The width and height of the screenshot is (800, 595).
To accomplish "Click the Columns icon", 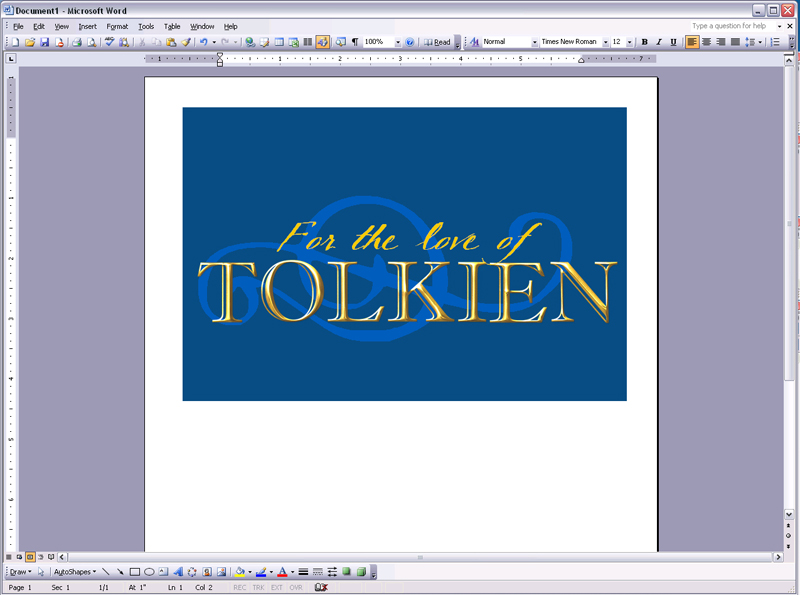I will tap(308, 42).
